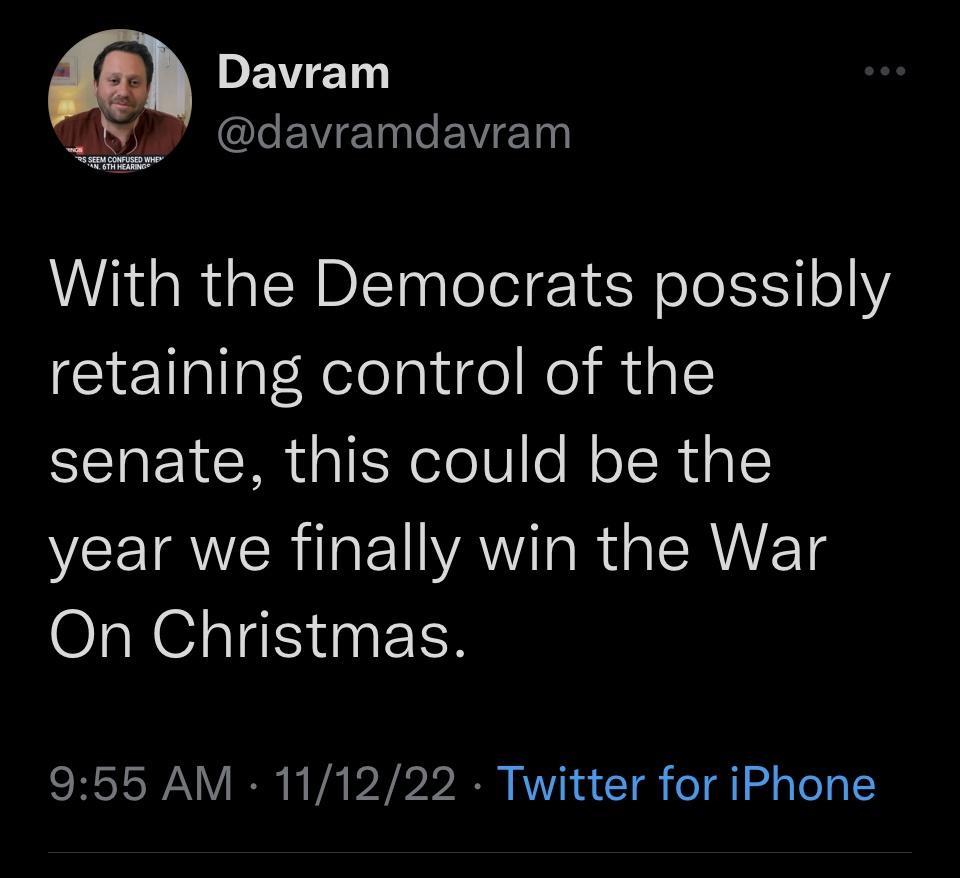Open the Davram display name profile

[303, 71]
